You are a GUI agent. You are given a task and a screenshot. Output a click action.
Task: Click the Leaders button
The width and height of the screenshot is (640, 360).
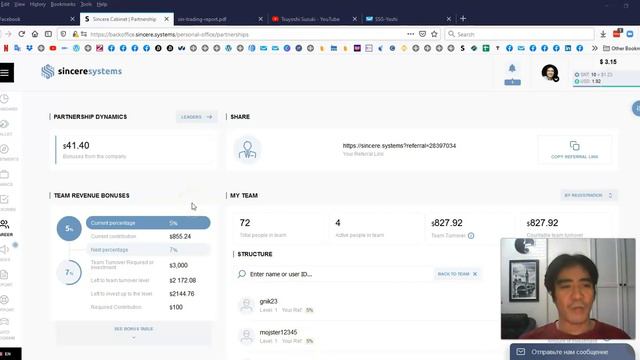196,117
